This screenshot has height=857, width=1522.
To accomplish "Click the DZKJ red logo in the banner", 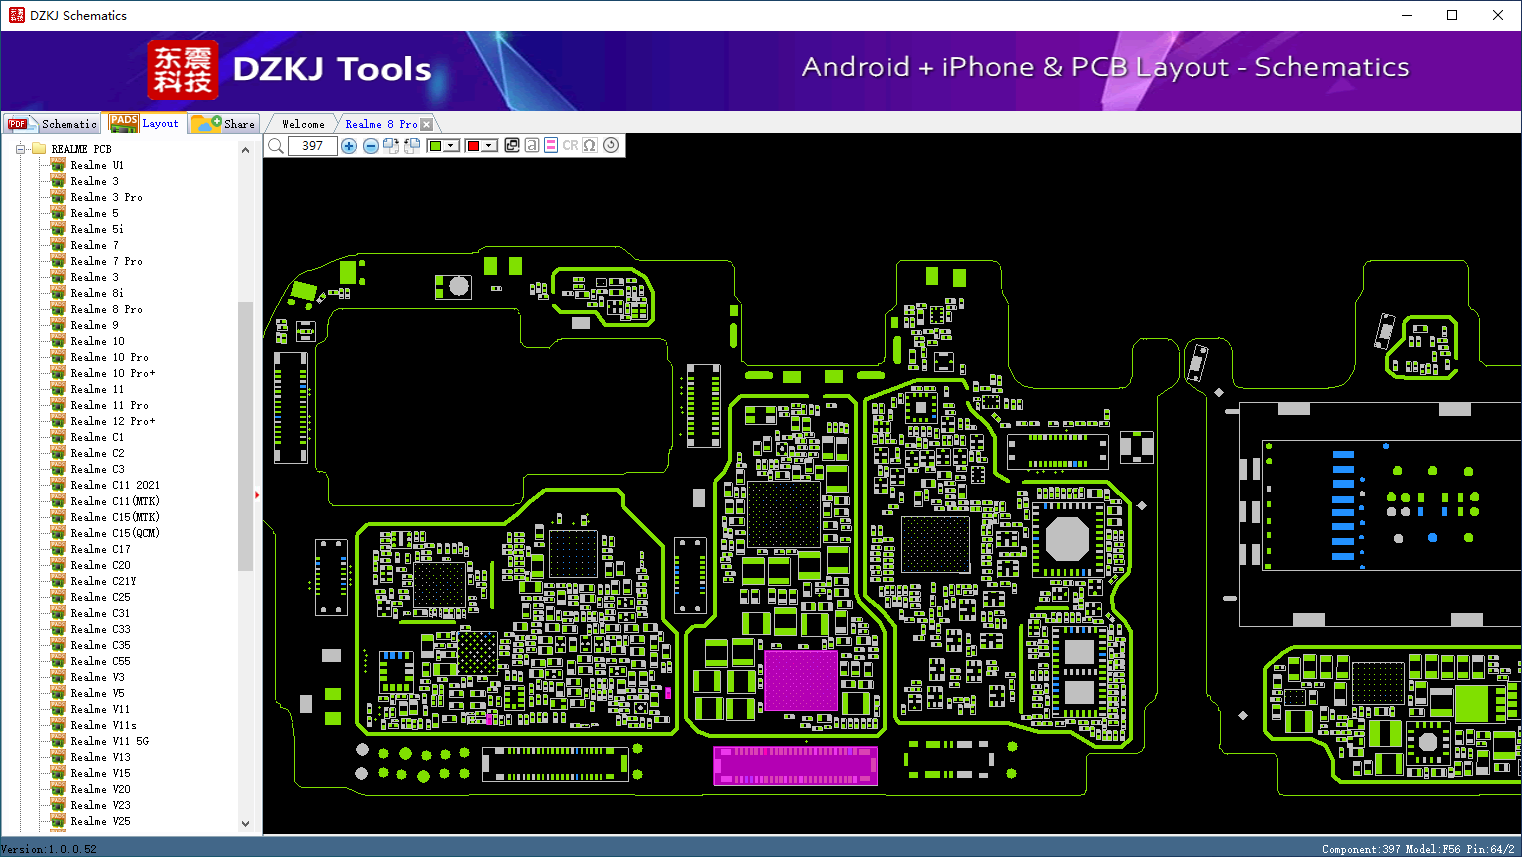I will pos(183,70).
